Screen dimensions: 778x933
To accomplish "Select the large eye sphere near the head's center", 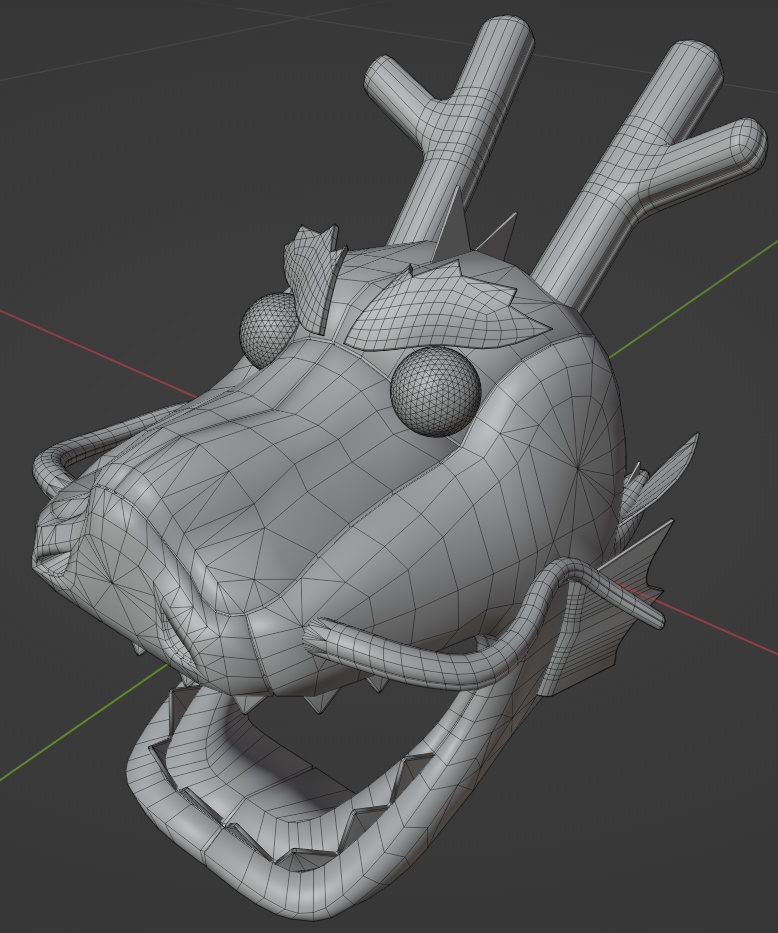I will [435, 391].
